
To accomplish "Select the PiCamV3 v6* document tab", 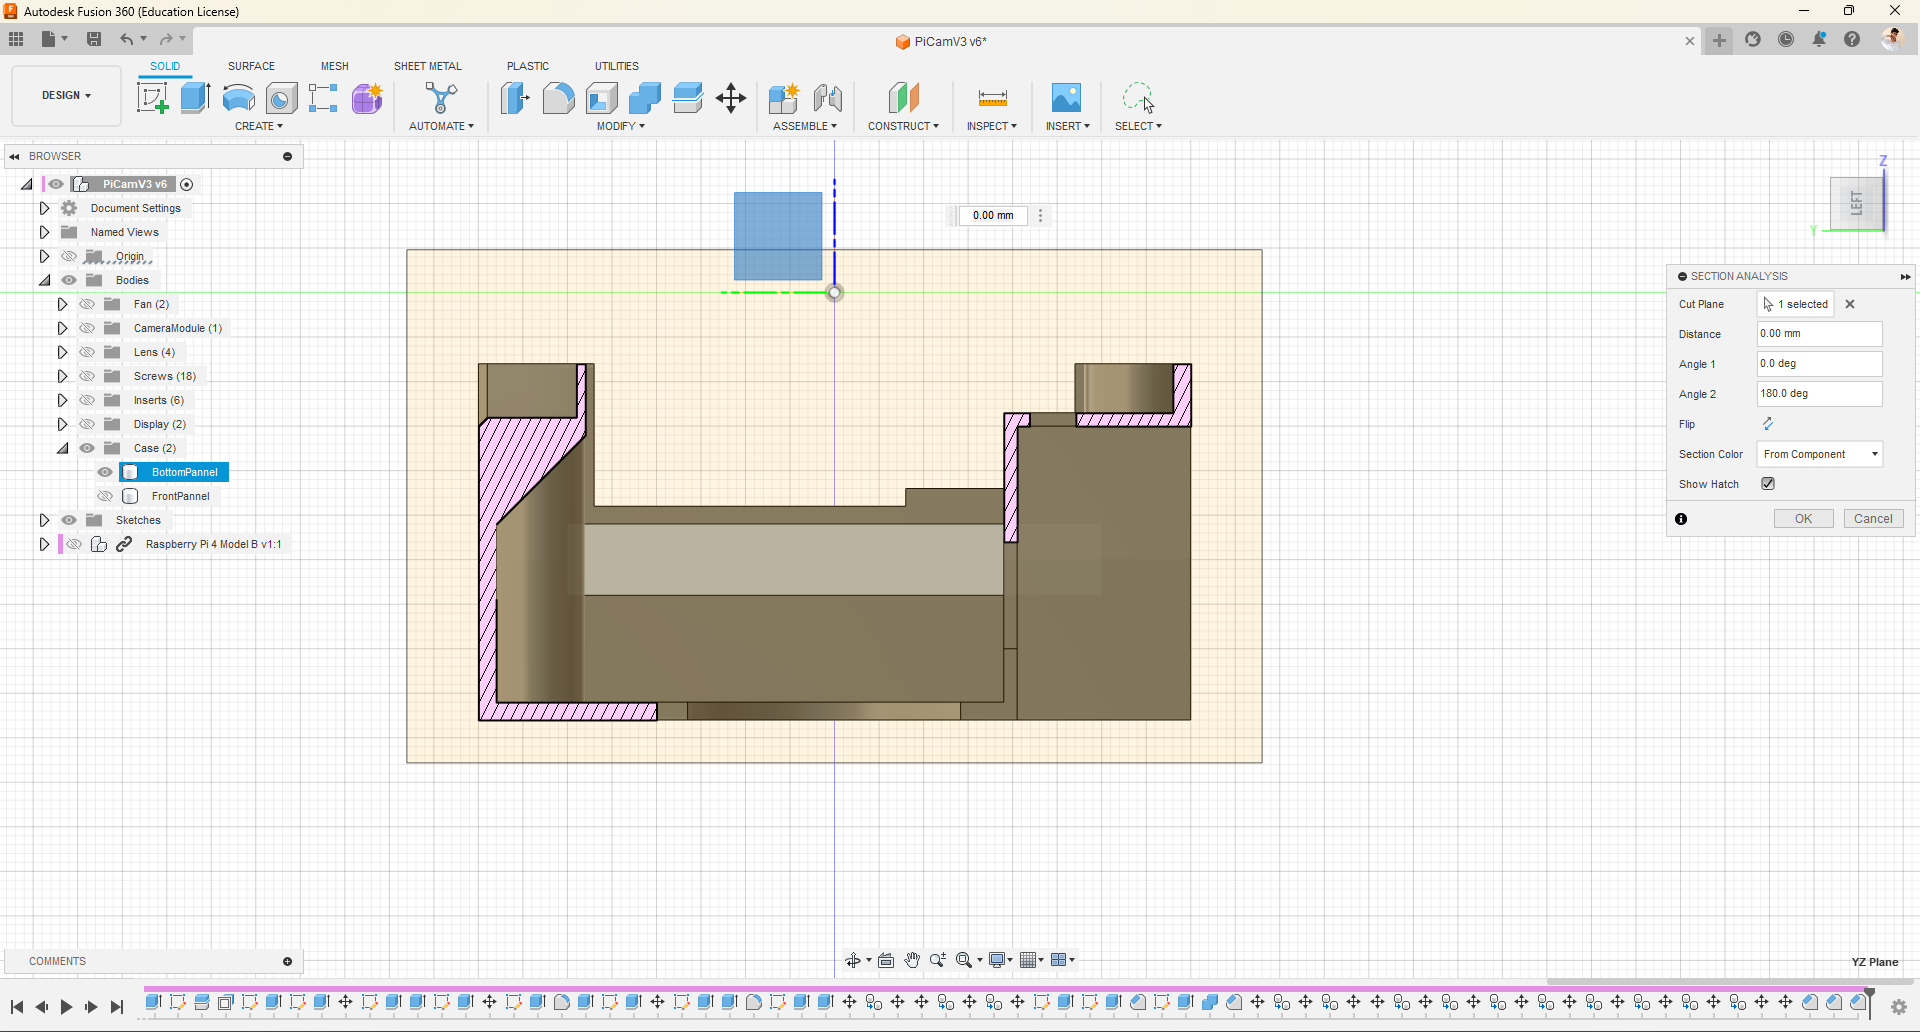I will pos(941,41).
